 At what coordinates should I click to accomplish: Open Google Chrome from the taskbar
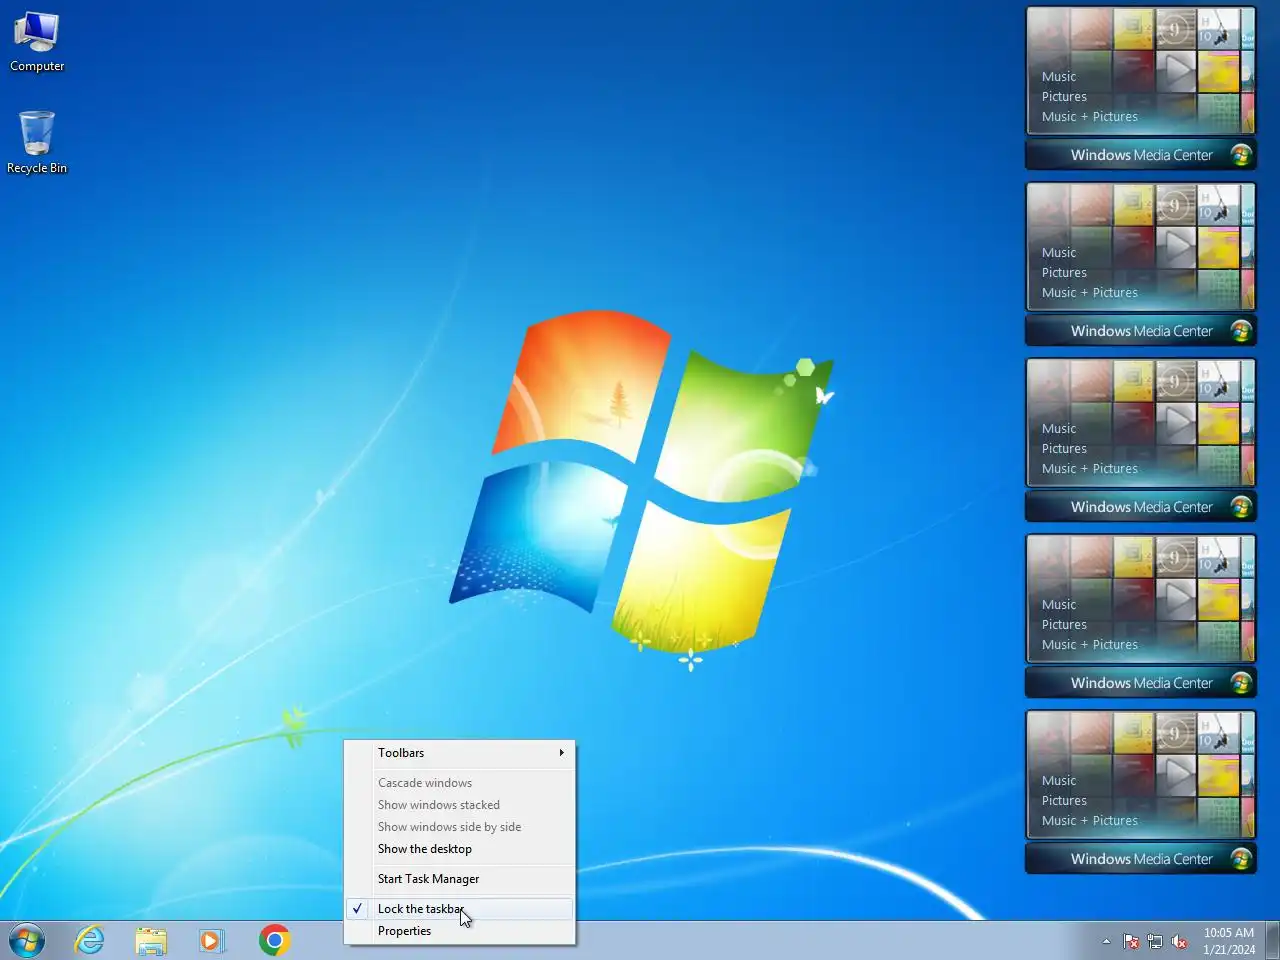(274, 940)
